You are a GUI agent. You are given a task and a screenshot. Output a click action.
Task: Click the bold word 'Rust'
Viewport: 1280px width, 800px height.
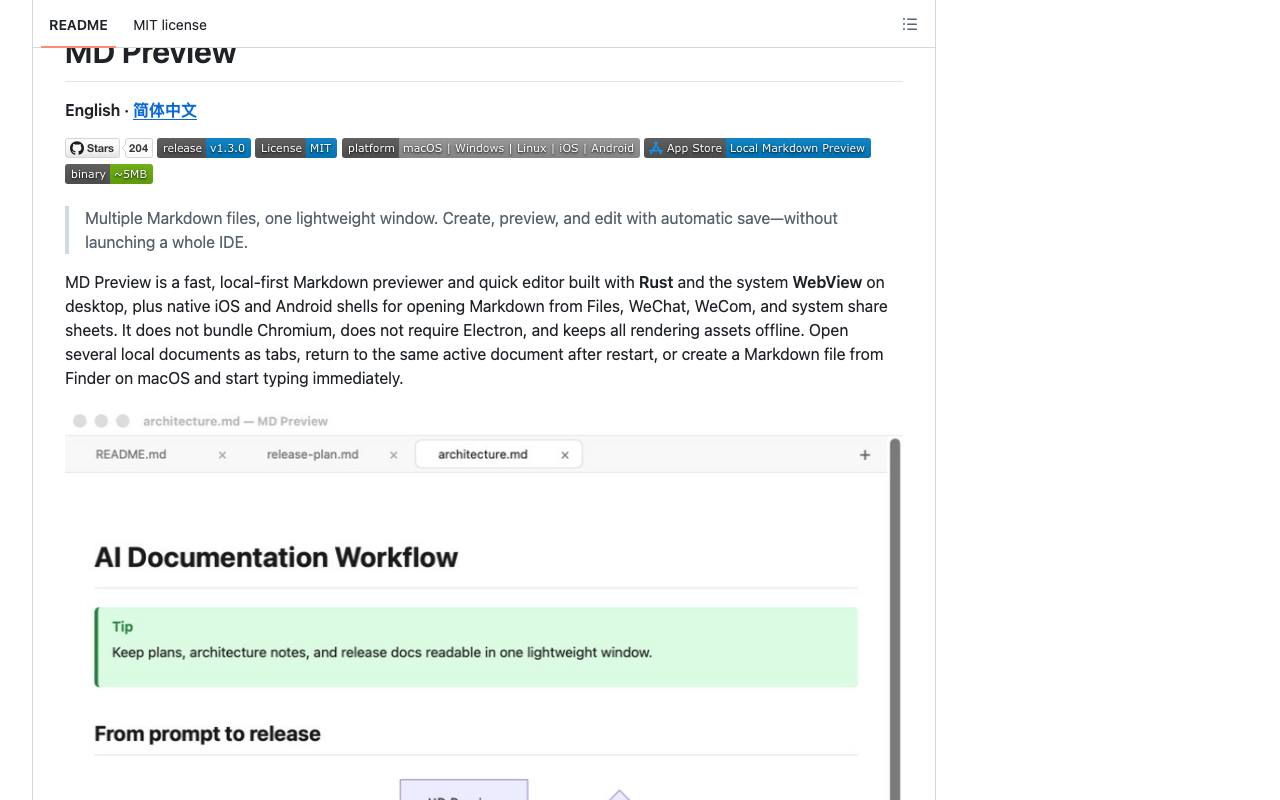[656, 282]
